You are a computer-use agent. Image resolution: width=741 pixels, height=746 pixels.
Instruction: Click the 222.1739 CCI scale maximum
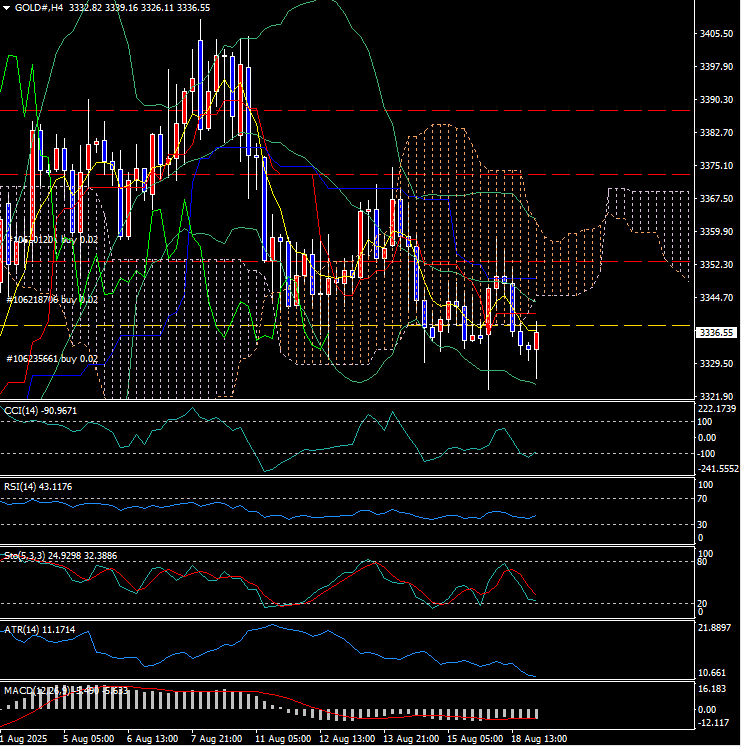716,409
